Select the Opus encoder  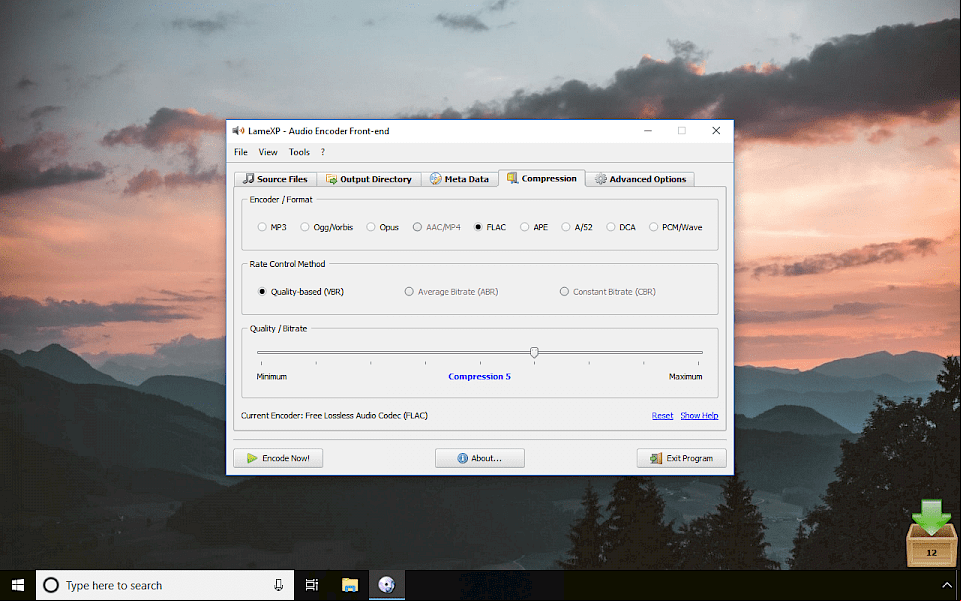point(382,227)
